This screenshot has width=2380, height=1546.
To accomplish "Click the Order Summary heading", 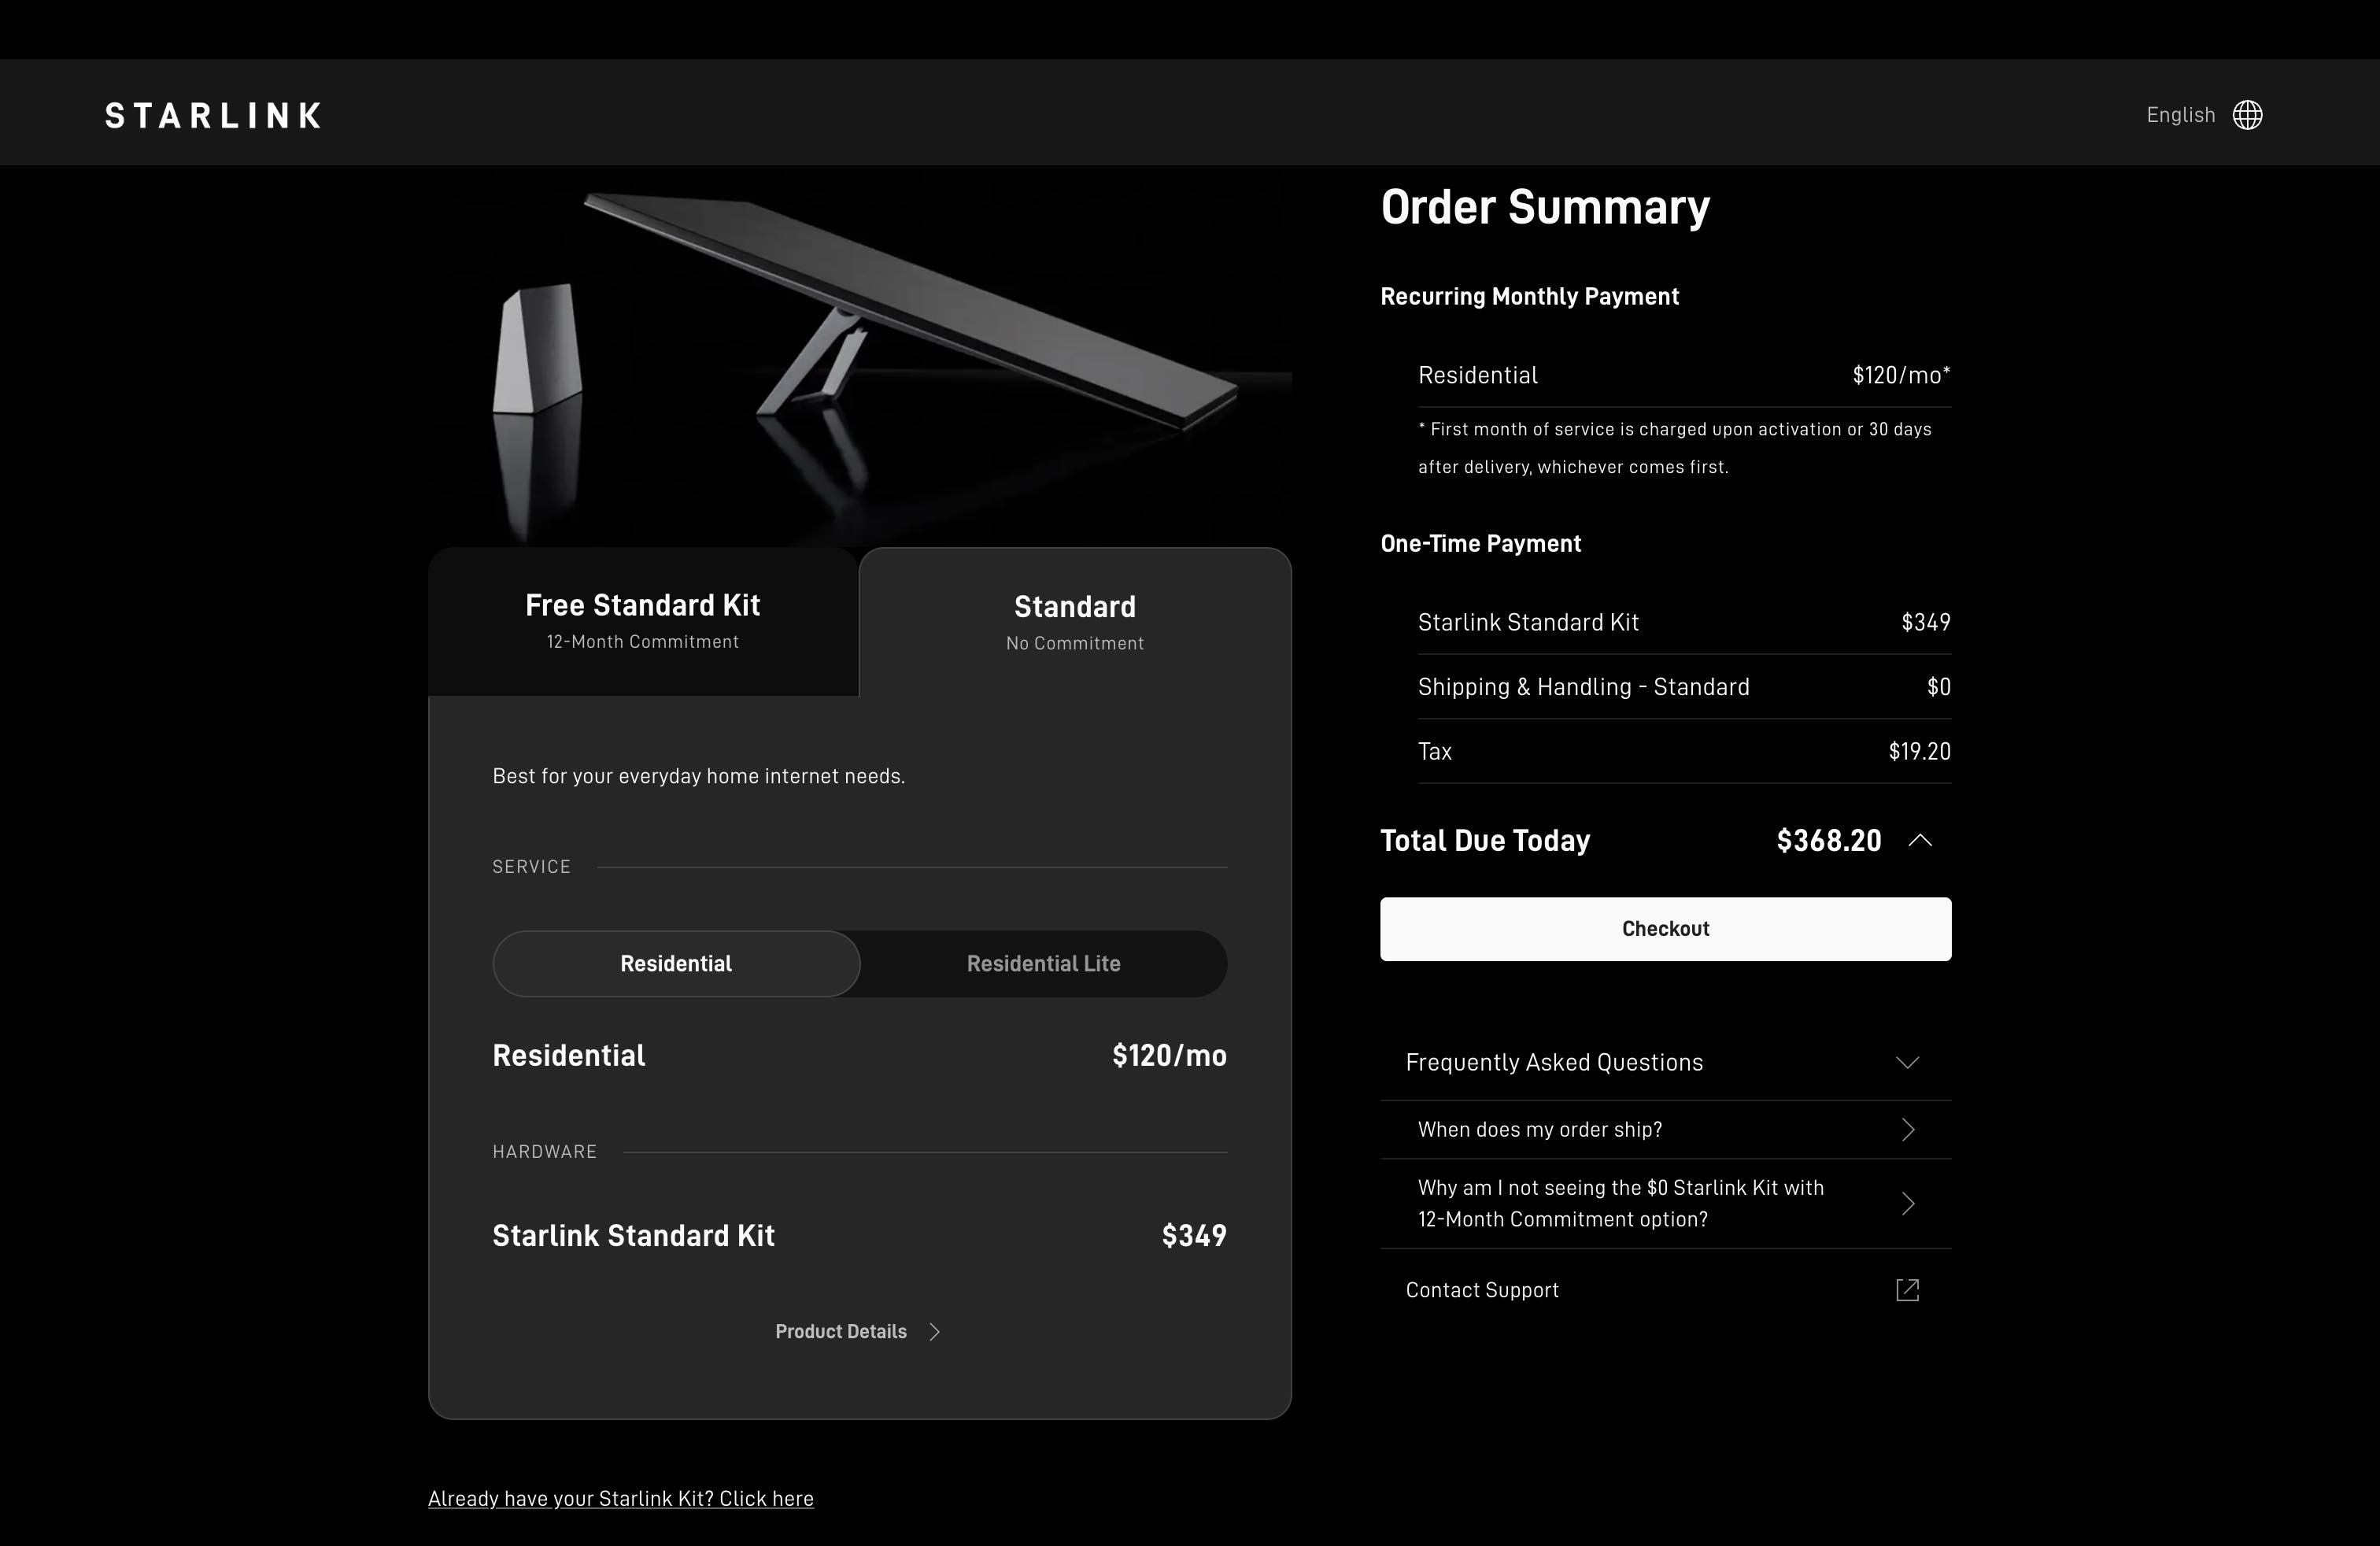I will (x=1545, y=207).
